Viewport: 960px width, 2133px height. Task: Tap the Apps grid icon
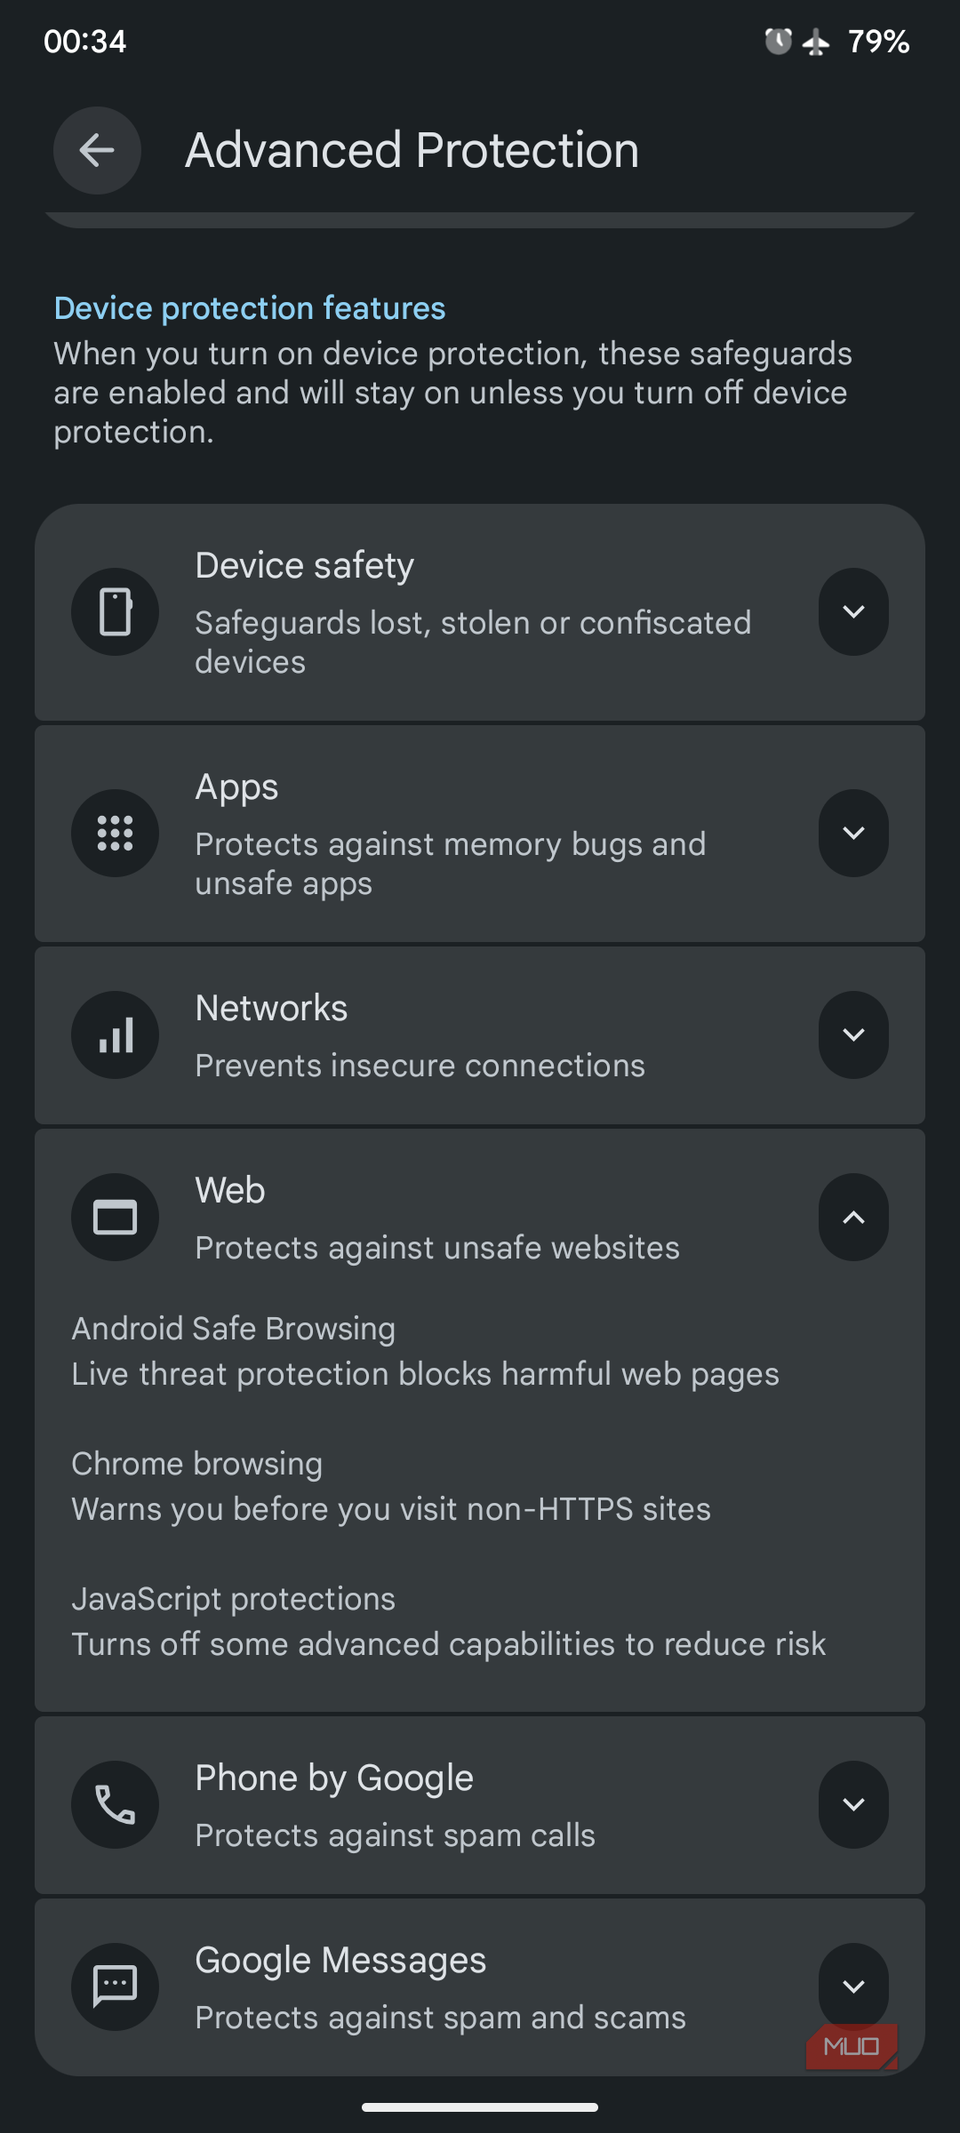[115, 833]
